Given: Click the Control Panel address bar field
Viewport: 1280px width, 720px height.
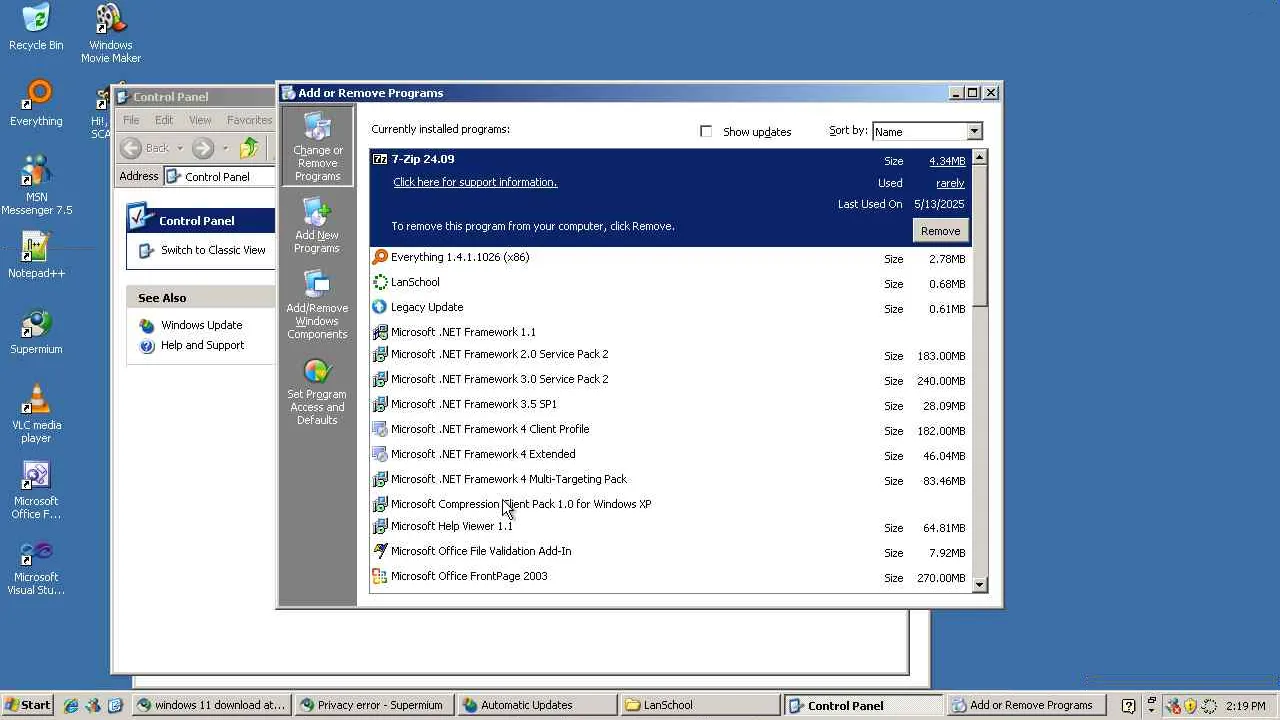Looking at the screenshot, I should pos(220,176).
